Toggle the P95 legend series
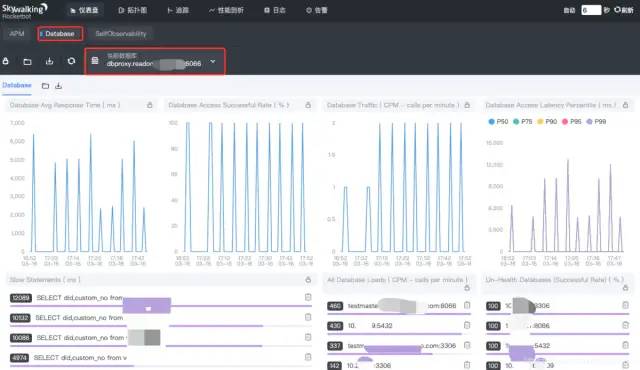Image resolution: width=640 pixels, height=370 pixels. (572, 122)
